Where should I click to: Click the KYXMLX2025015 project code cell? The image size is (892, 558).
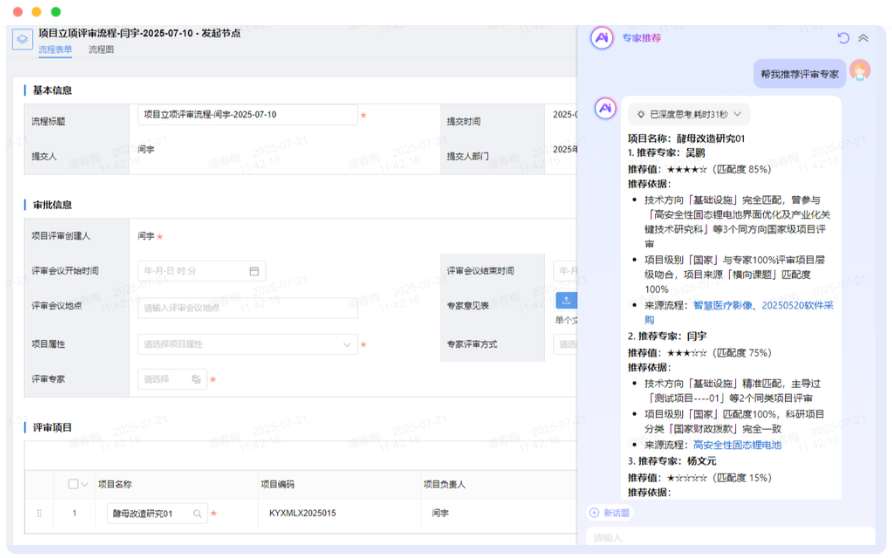[x=303, y=513]
